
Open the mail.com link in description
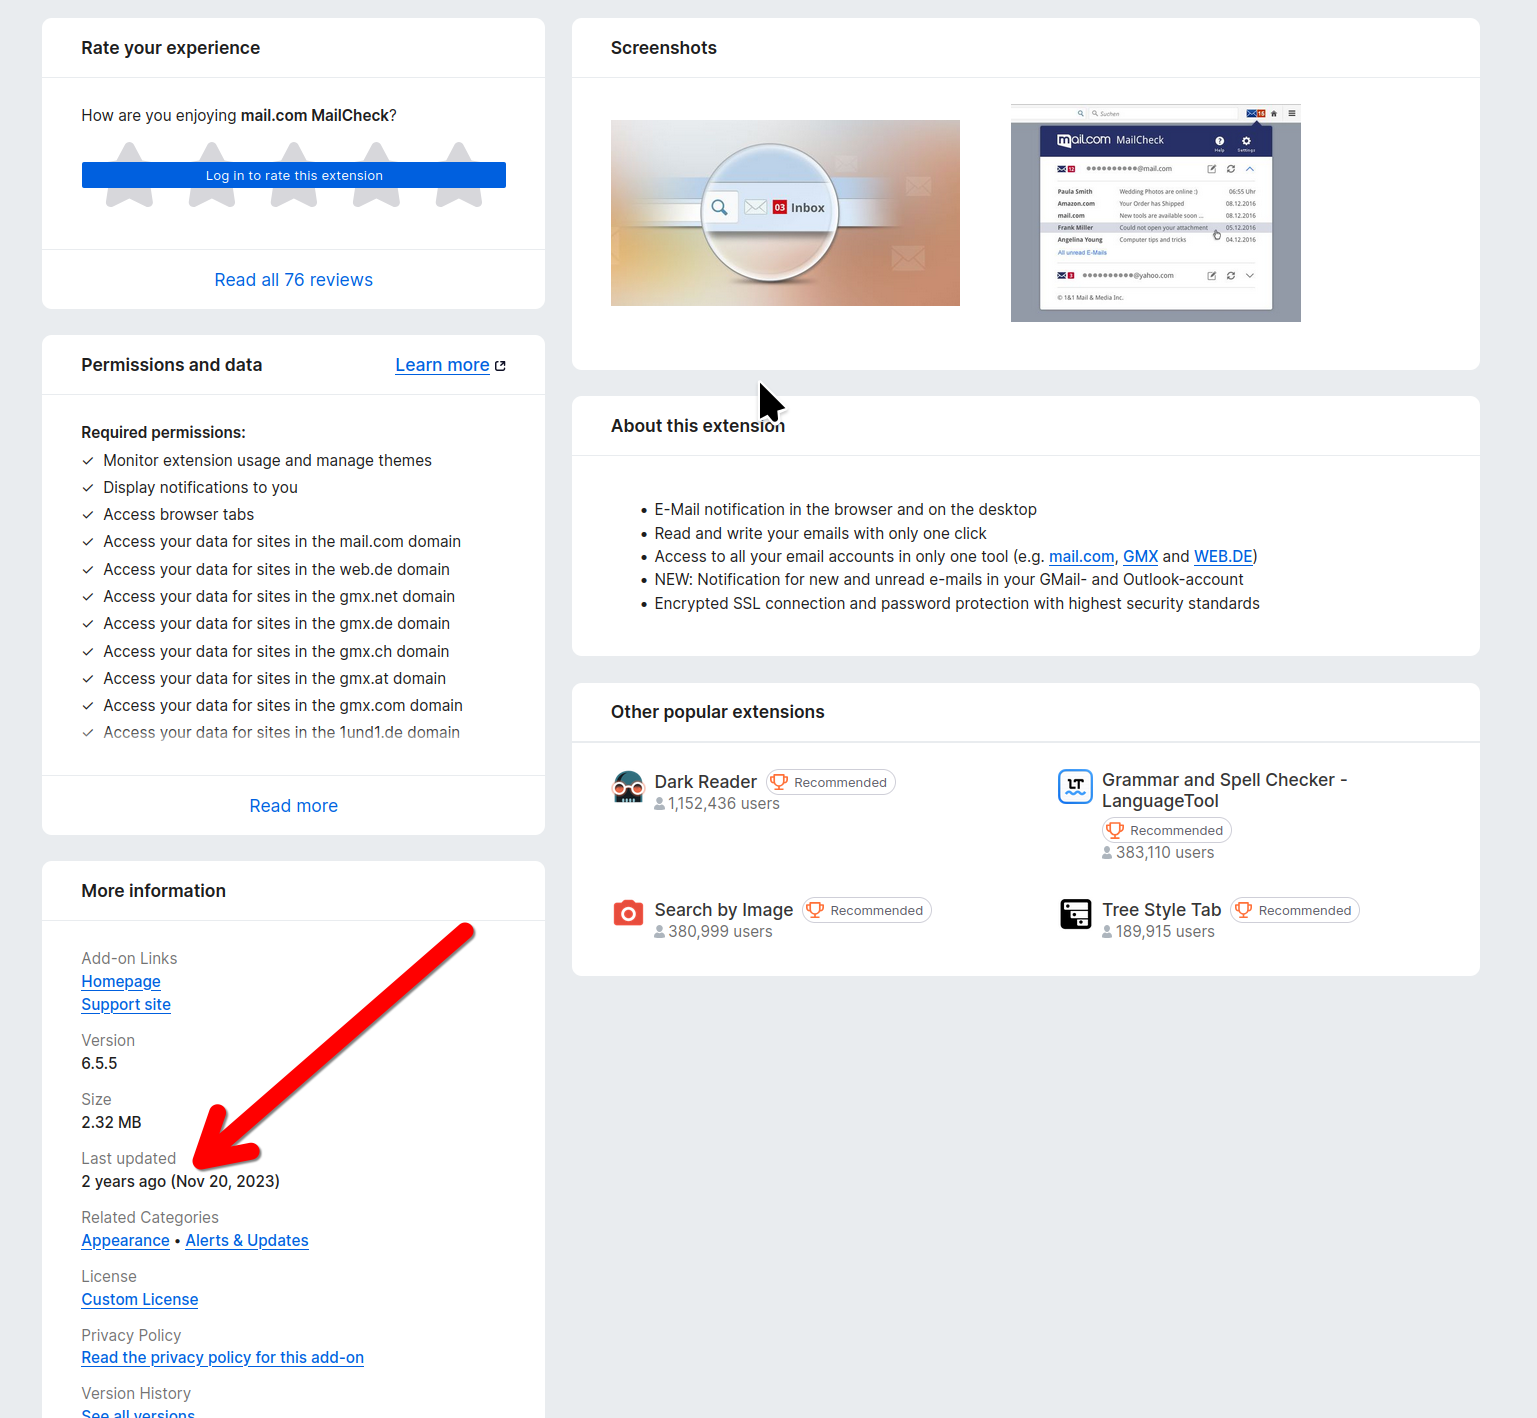(1081, 557)
